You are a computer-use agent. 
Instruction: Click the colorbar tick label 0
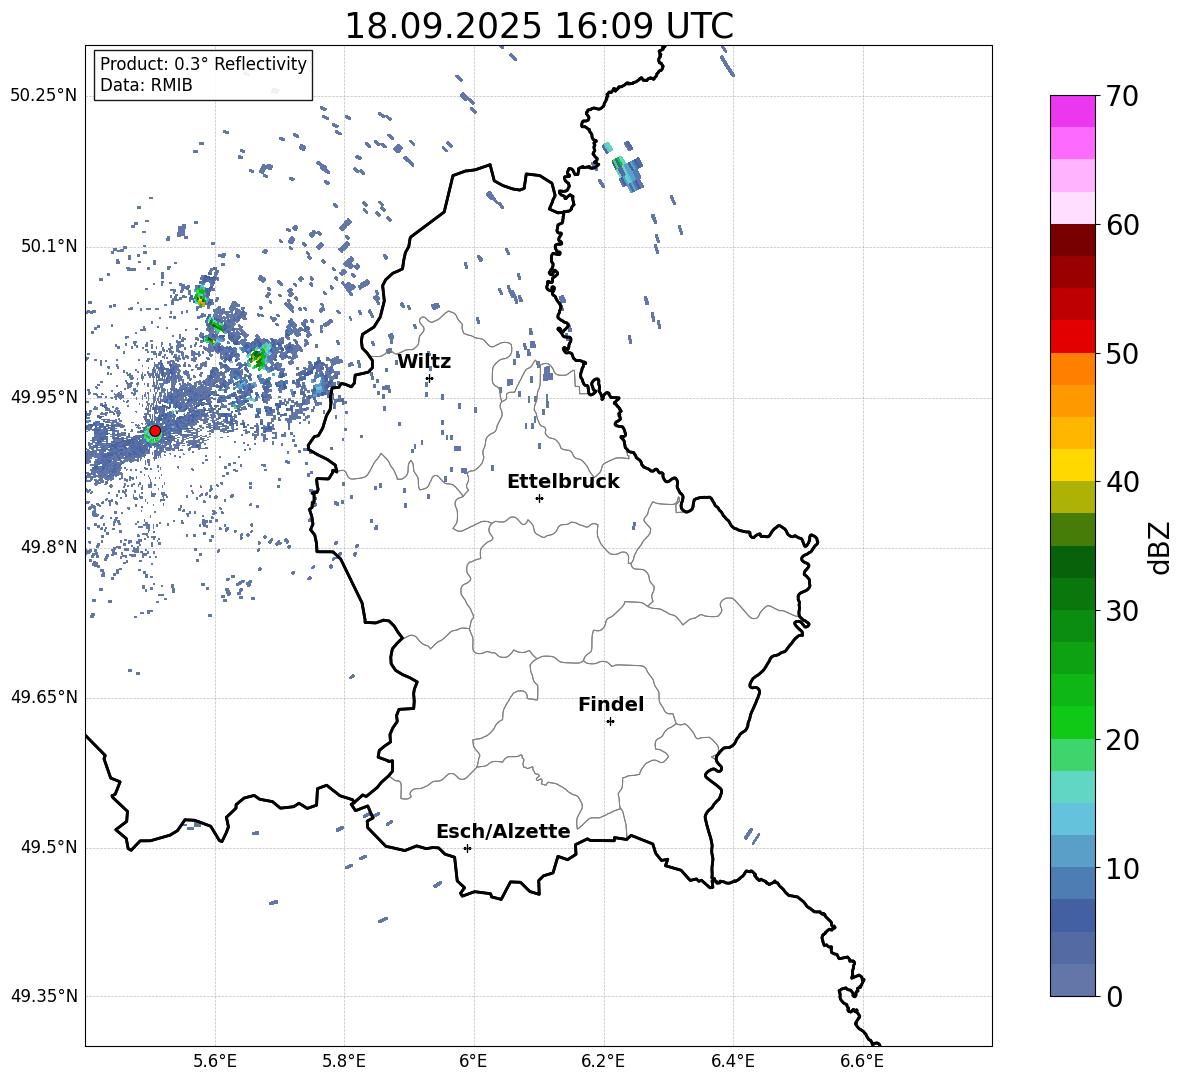pos(1114,996)
